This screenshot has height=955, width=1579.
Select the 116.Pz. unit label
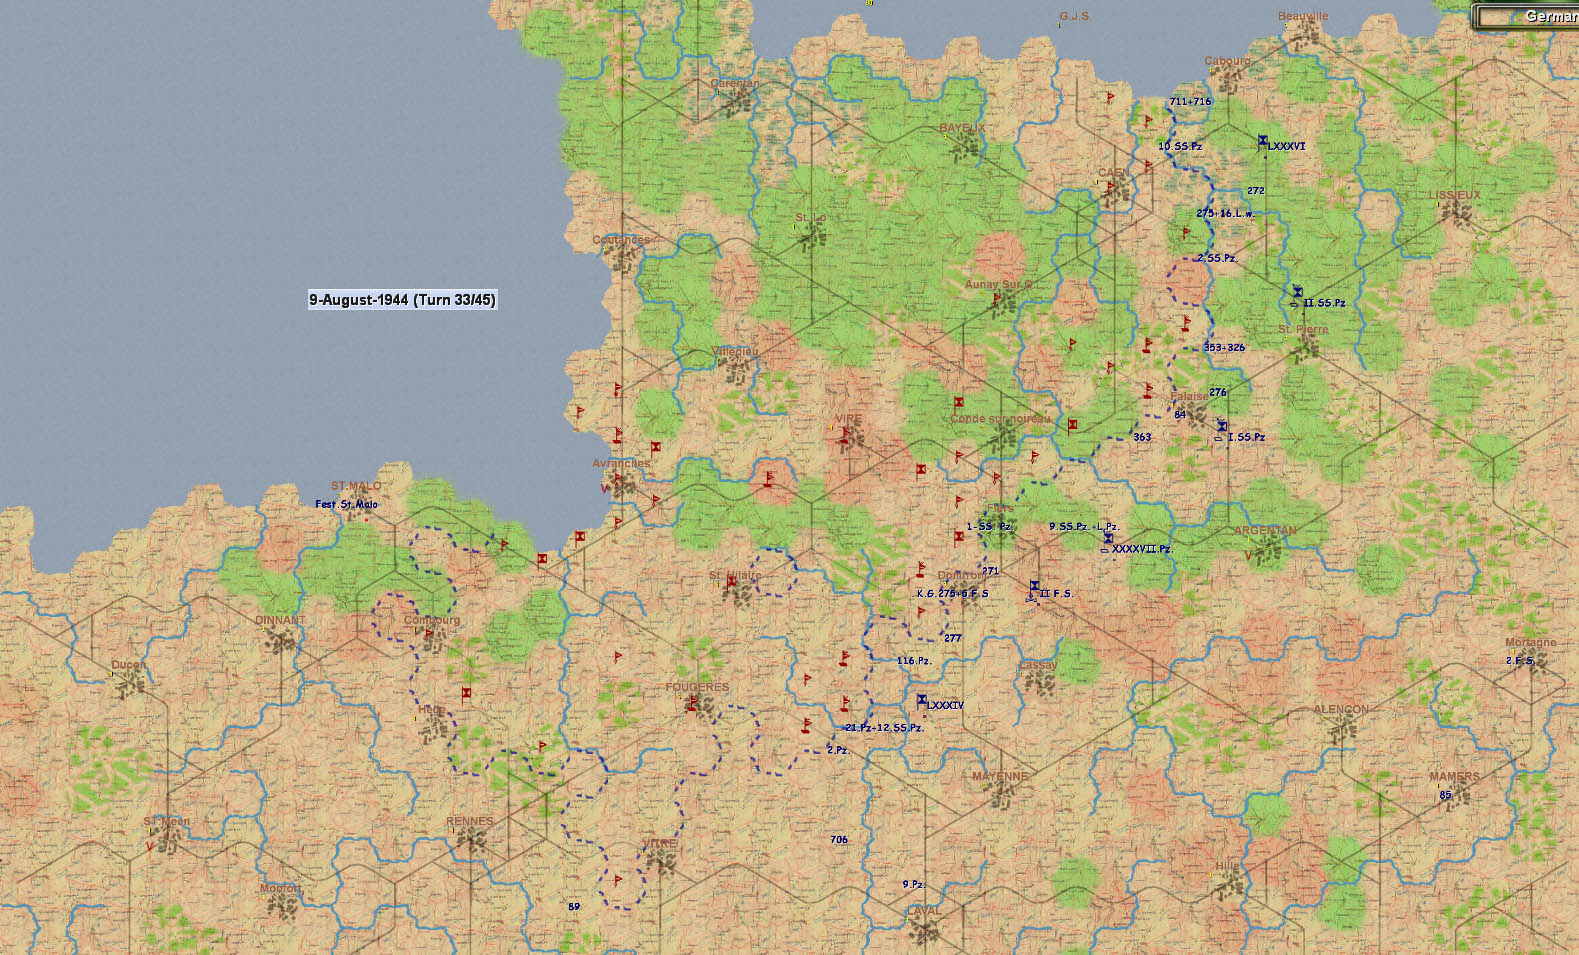point(914,661)
